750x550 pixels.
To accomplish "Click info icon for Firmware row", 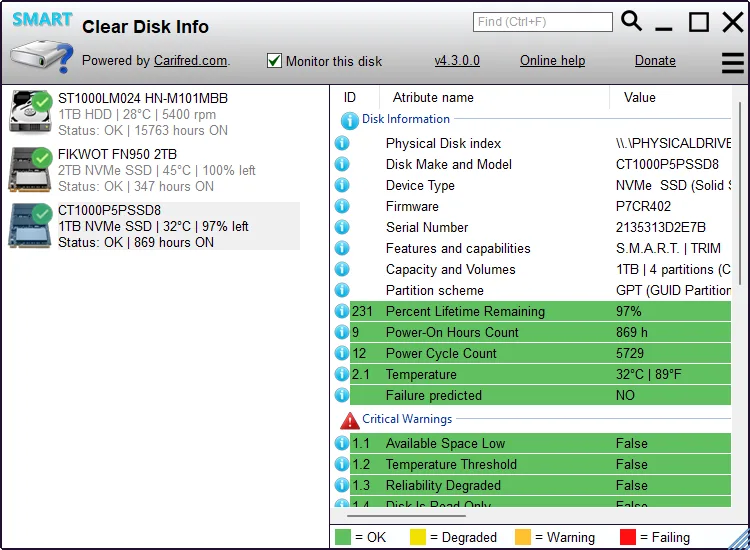I will click(342, 206).
